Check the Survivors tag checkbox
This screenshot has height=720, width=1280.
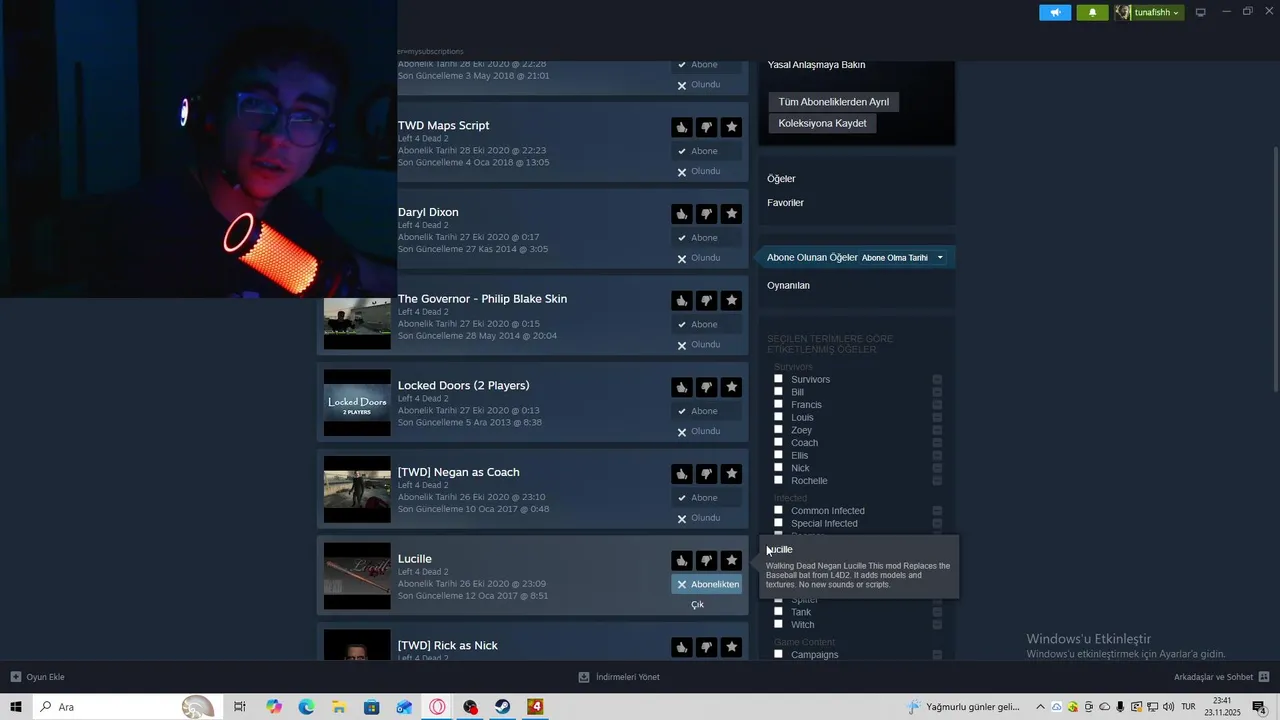pos(778,379)
